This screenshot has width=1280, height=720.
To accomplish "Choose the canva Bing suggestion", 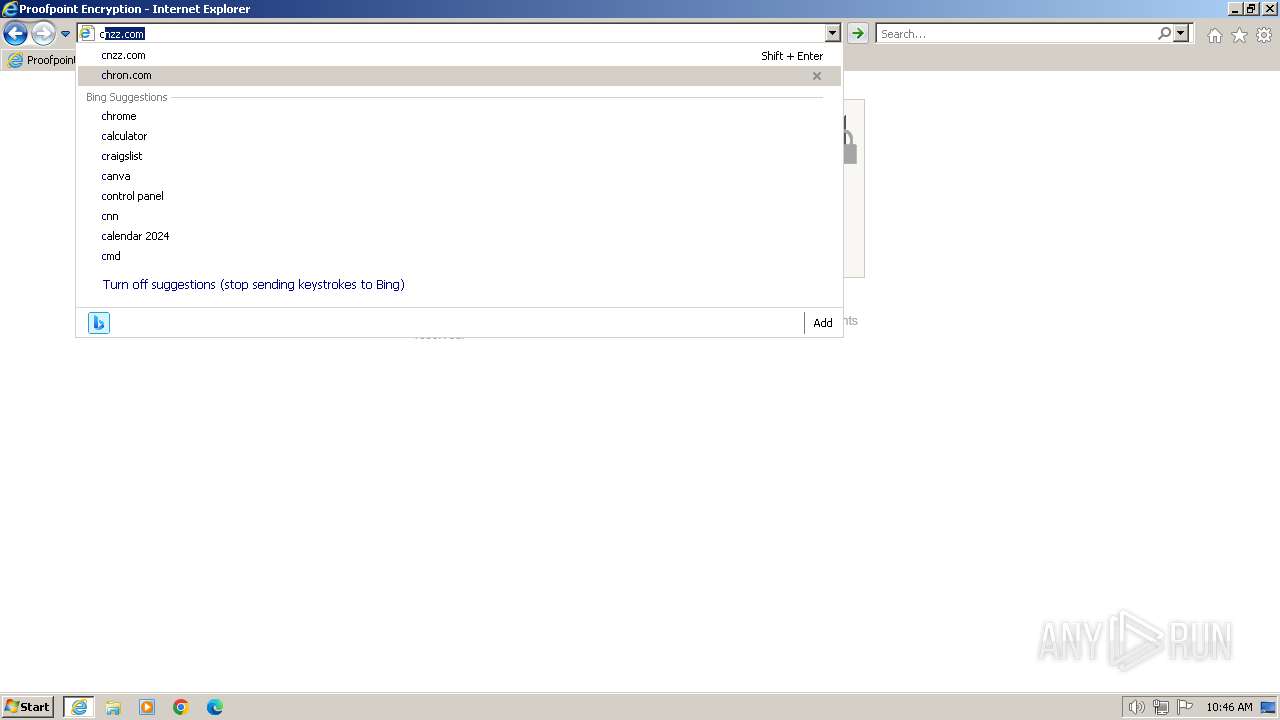I will click(459, 176).
